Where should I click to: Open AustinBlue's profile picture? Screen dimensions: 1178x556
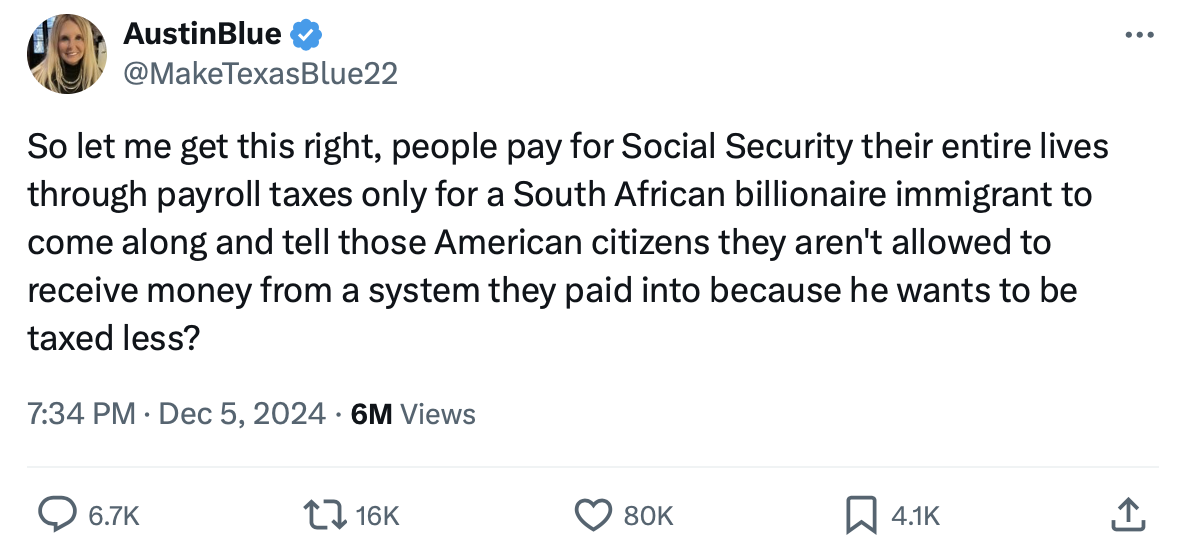point(67,54)
